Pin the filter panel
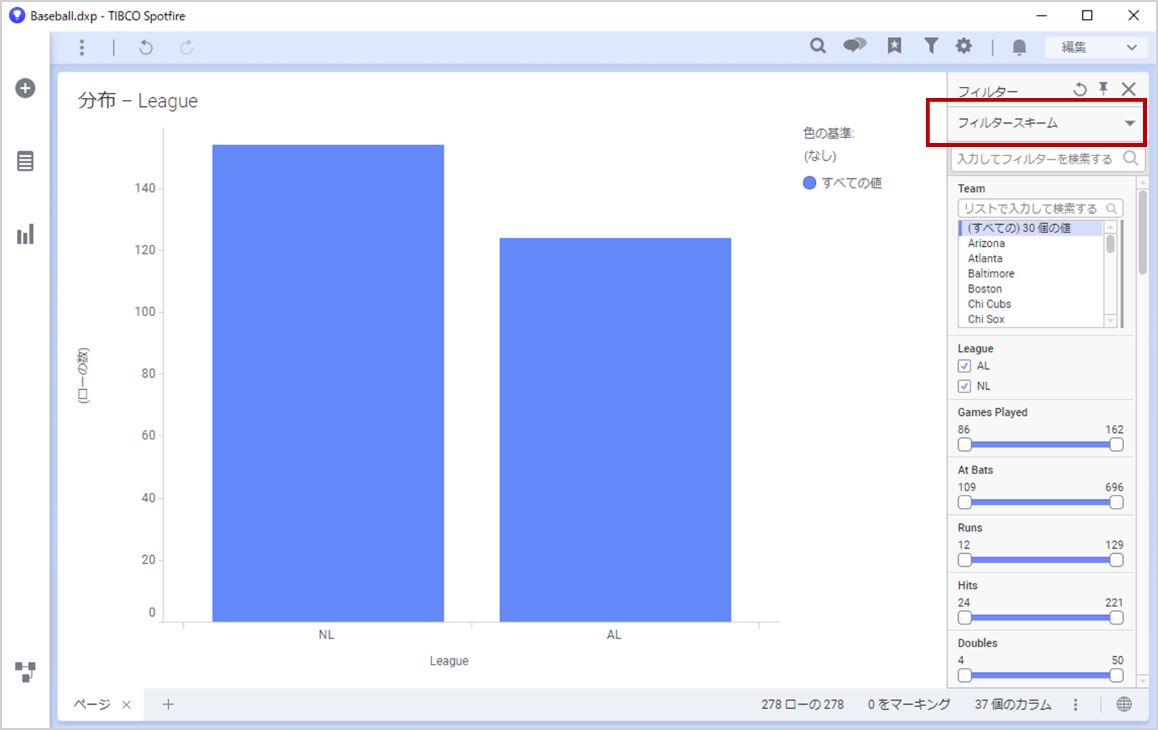This screenshot has height=730, width=1158. (1103, 89)
